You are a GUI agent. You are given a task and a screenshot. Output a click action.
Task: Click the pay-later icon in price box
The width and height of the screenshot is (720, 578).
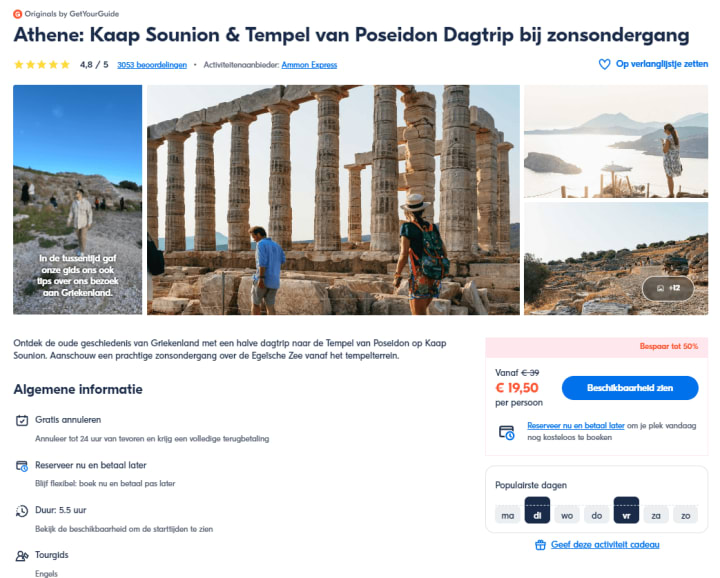click(506, 432)
